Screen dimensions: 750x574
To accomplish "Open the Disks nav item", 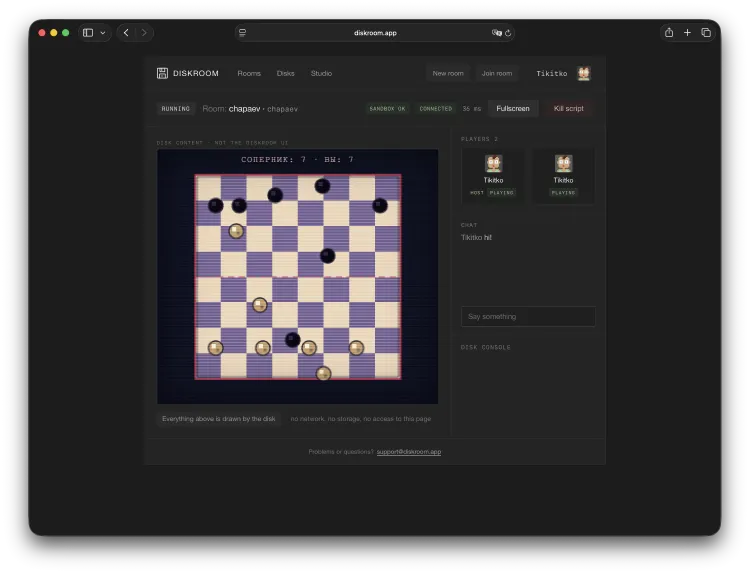I will (286, 73).
